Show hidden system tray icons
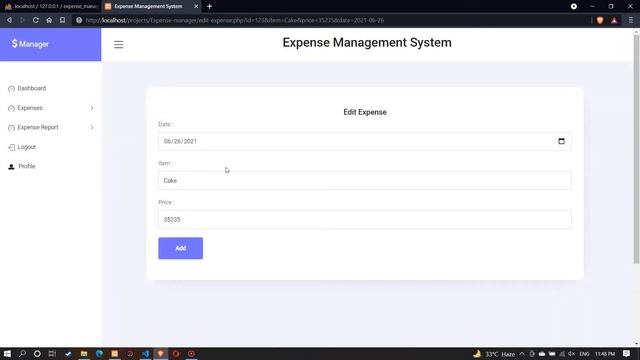The width and height of the screenshot is (640, 360). [x=522, y=353]
